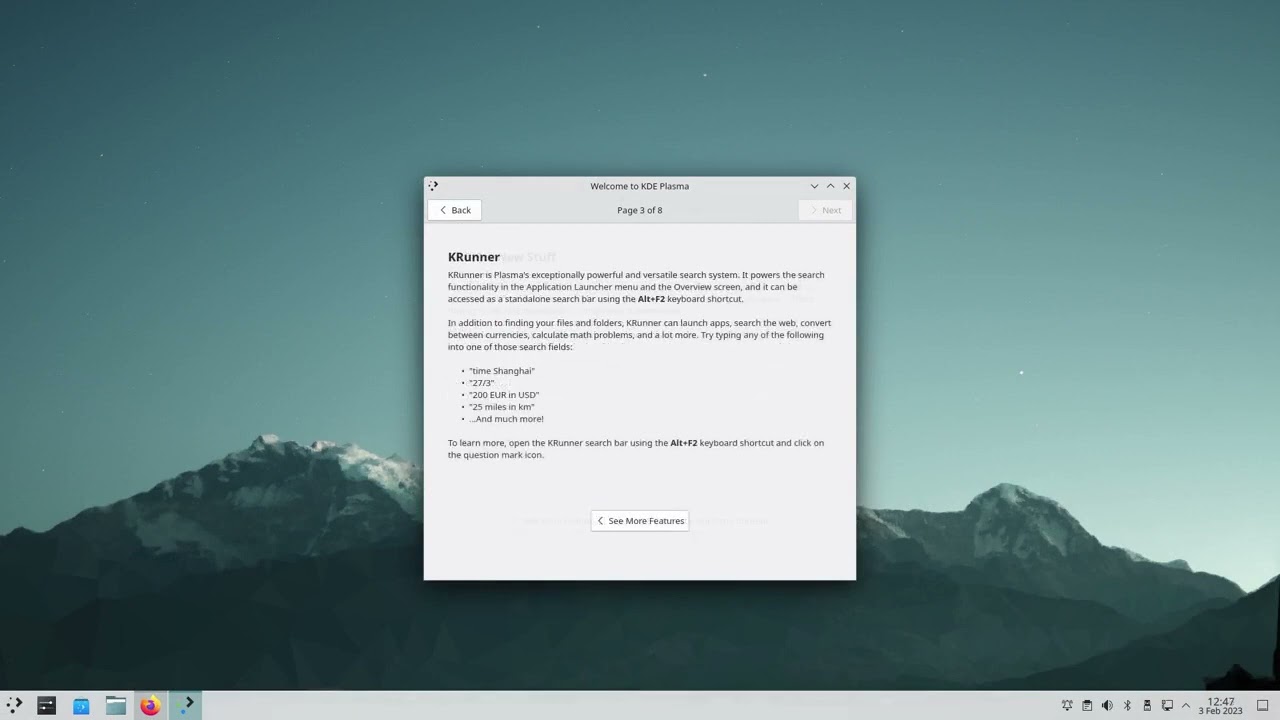Click See More Features button
Image resolution: width=1280 pixels, height=720 pixels.
point(640,521)
